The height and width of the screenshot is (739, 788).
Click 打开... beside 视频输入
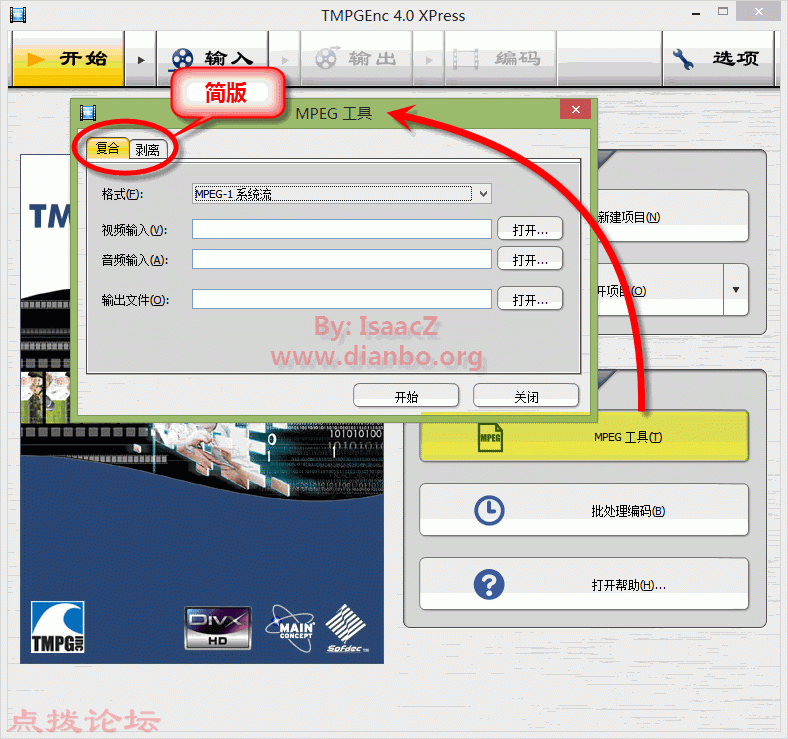click(530, 229)
